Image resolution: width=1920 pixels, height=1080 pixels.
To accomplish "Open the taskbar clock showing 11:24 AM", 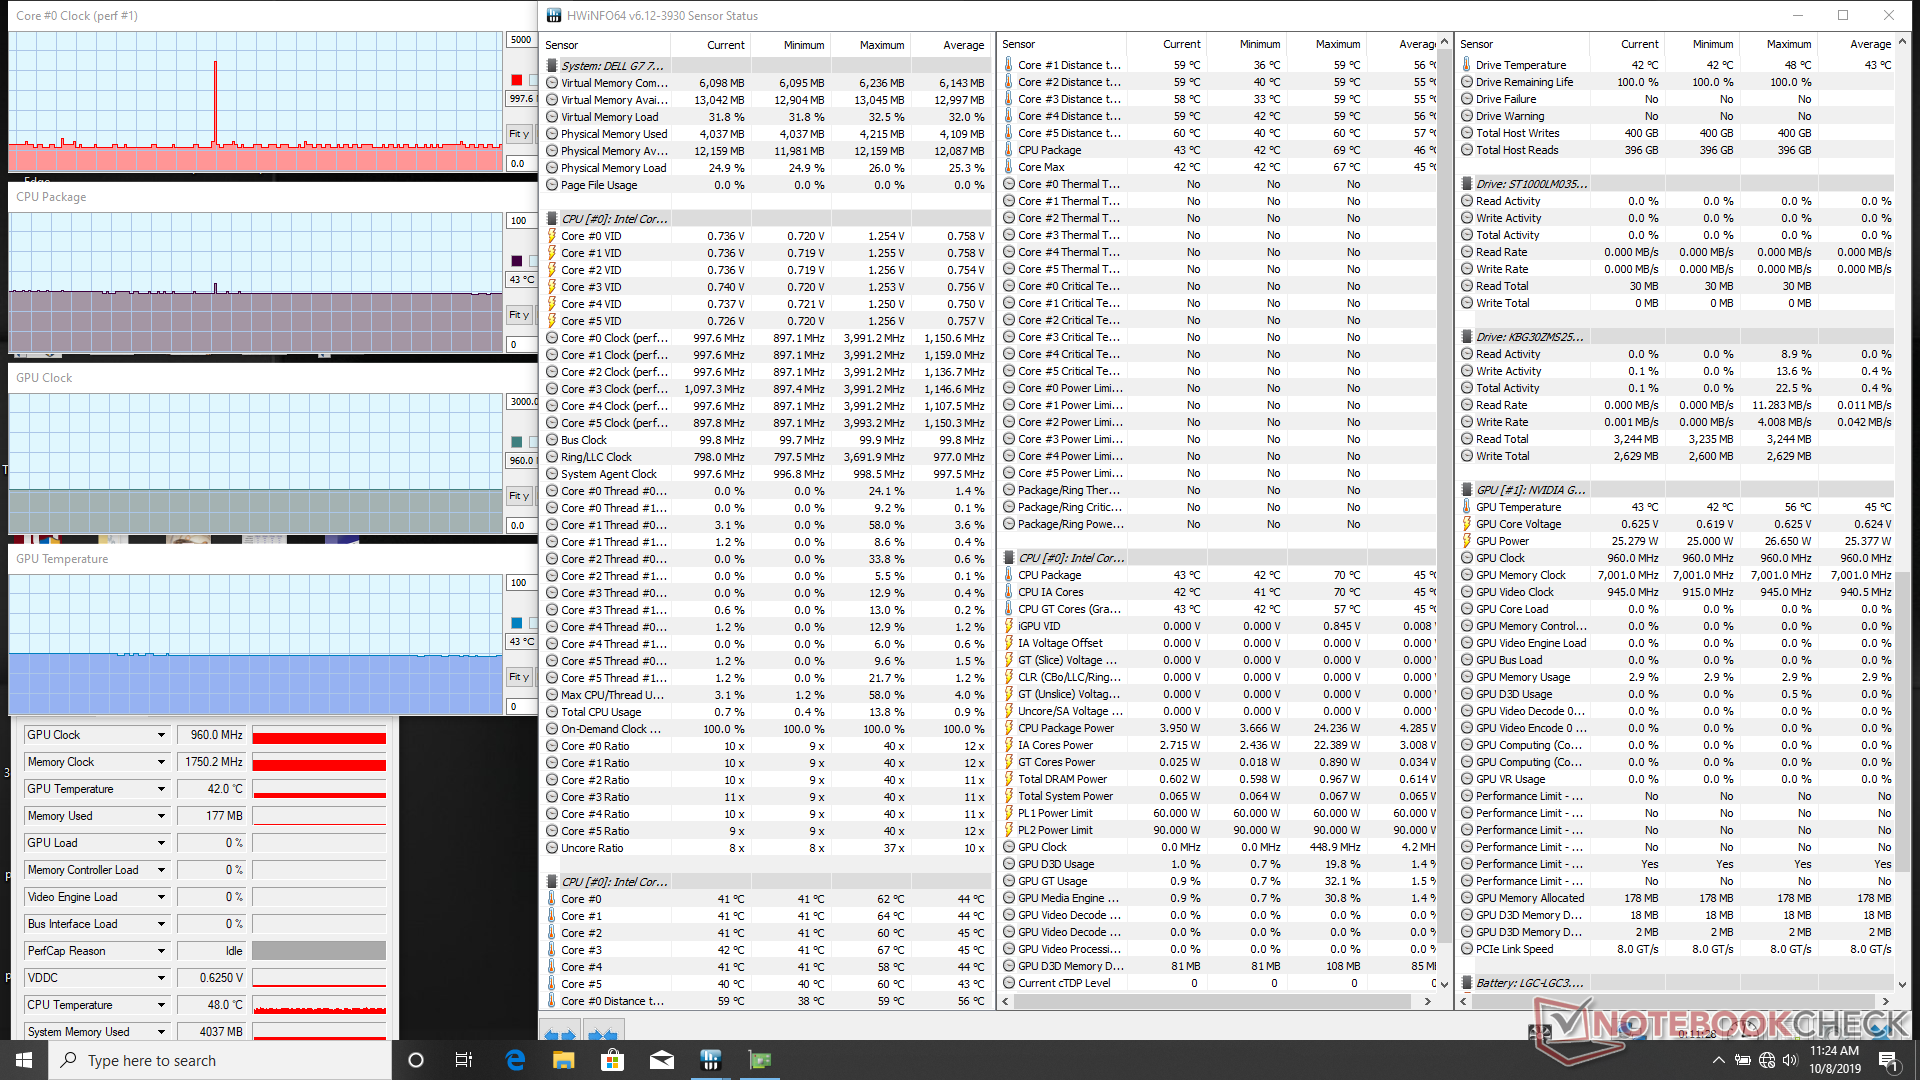I will [x=1835, y=1060].
